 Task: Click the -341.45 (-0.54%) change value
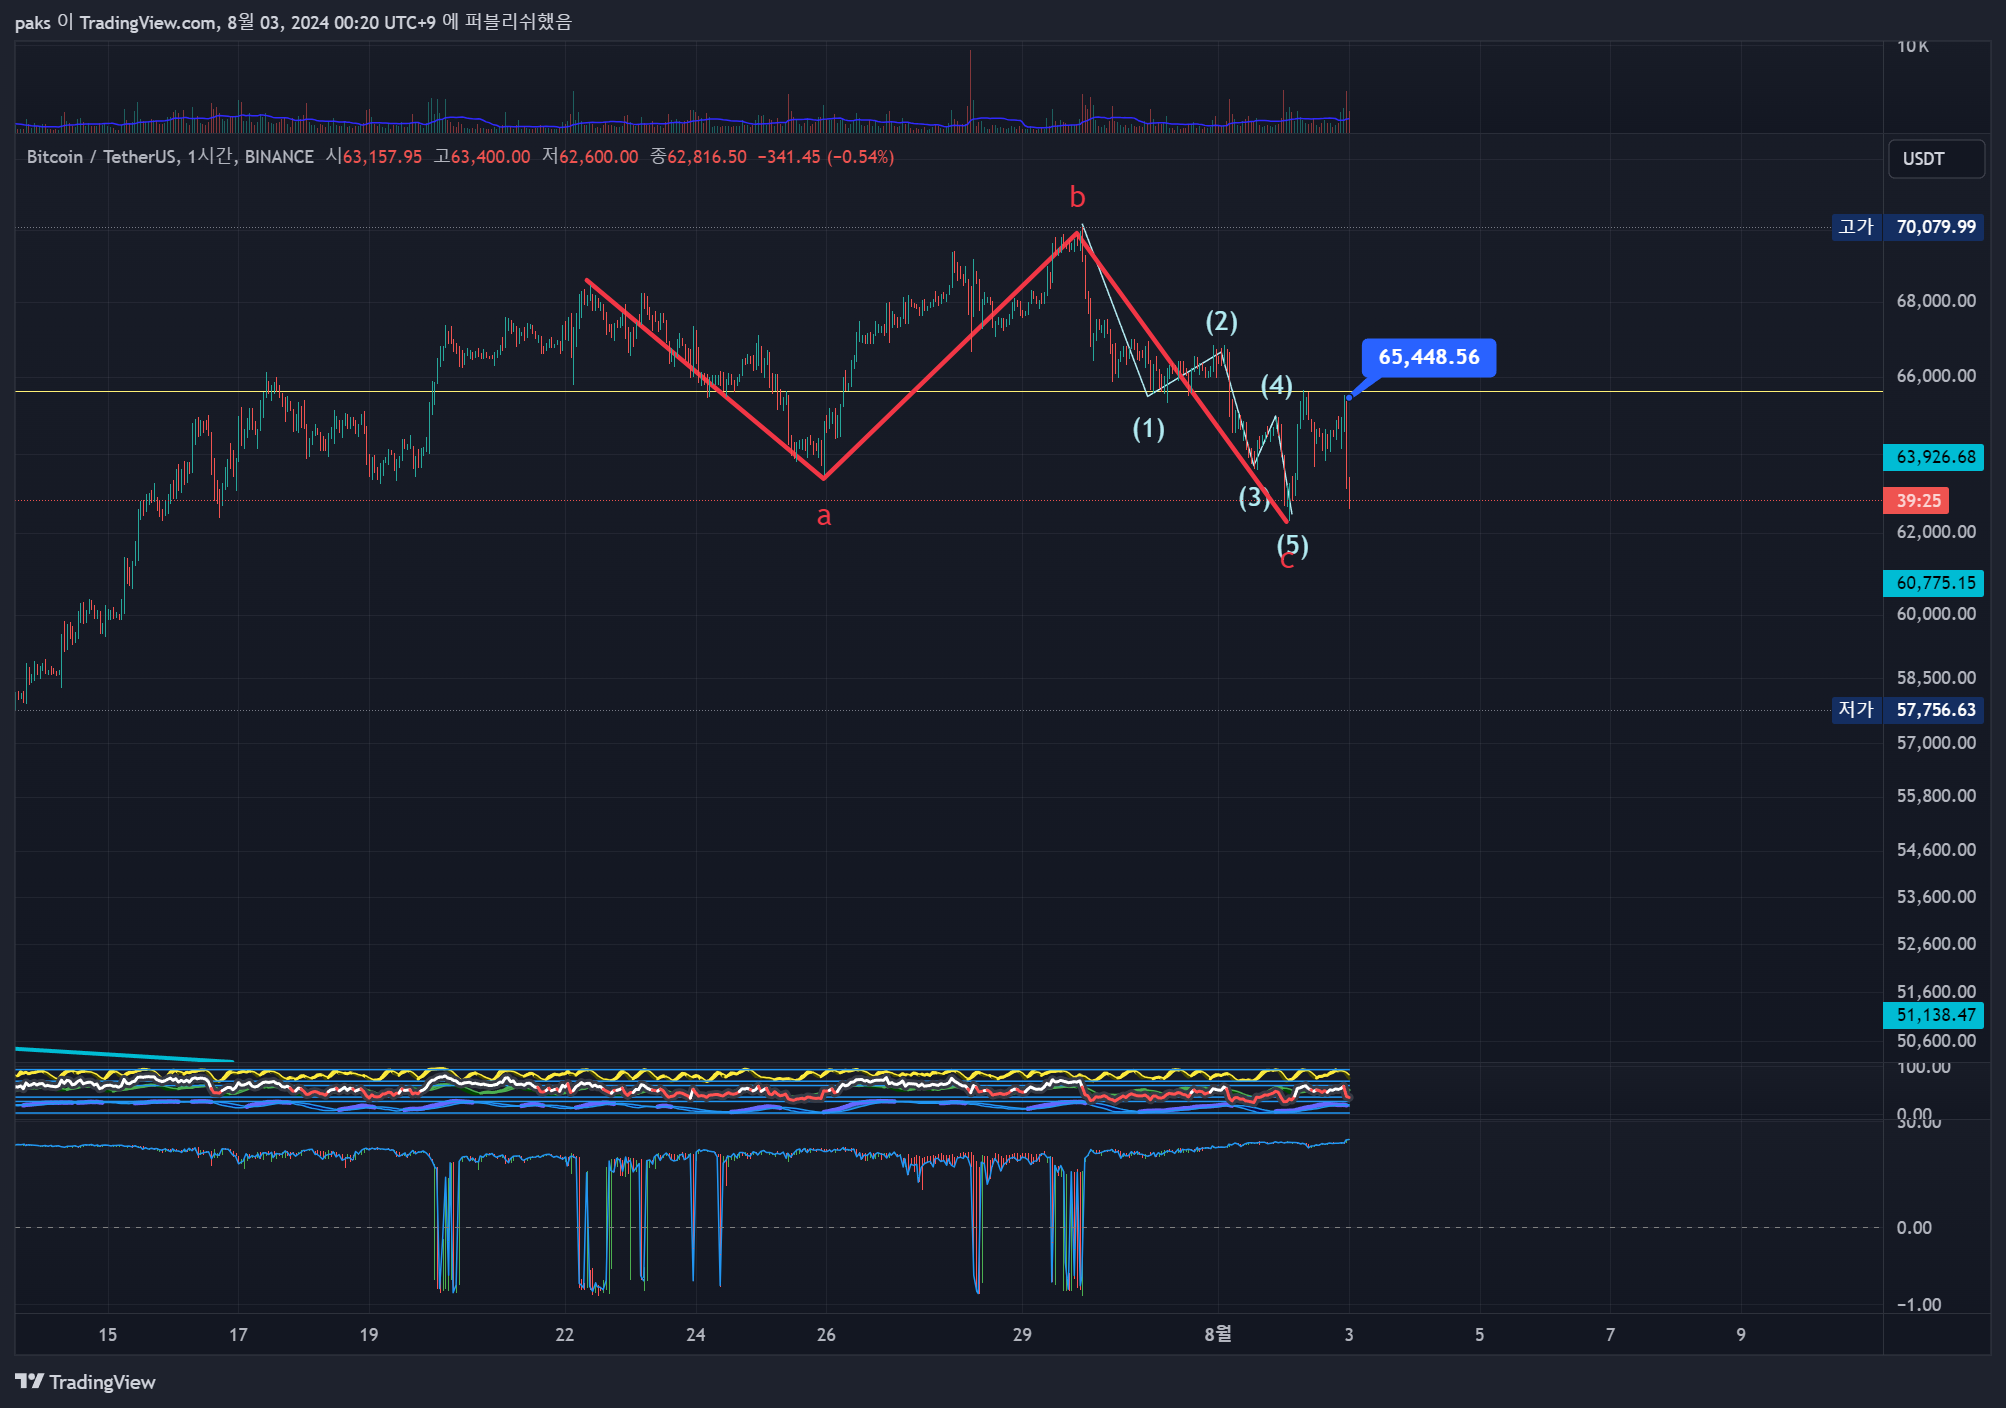(826, 157)
